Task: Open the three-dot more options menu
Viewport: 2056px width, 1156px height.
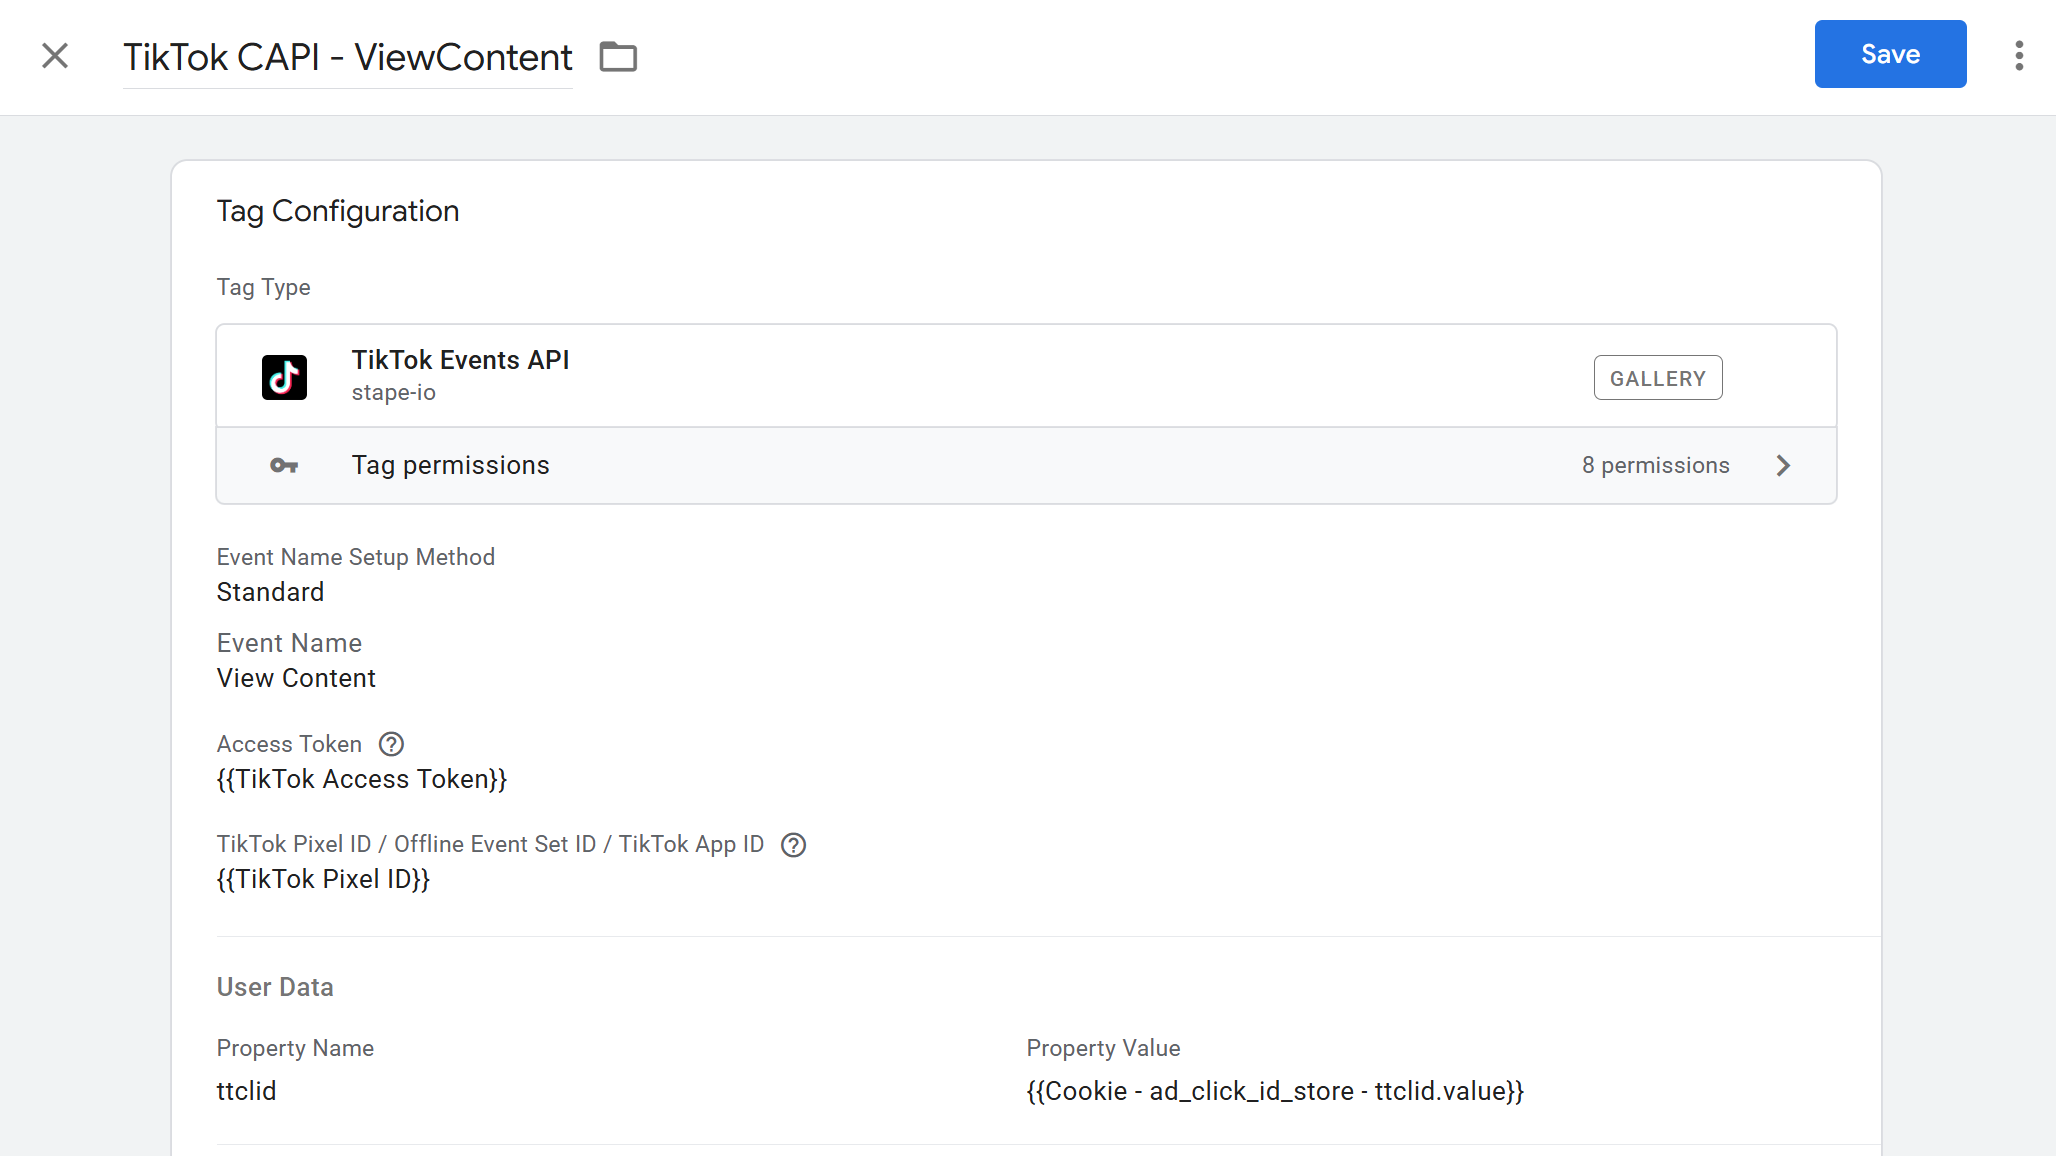Action: (x=2019, y=56)
